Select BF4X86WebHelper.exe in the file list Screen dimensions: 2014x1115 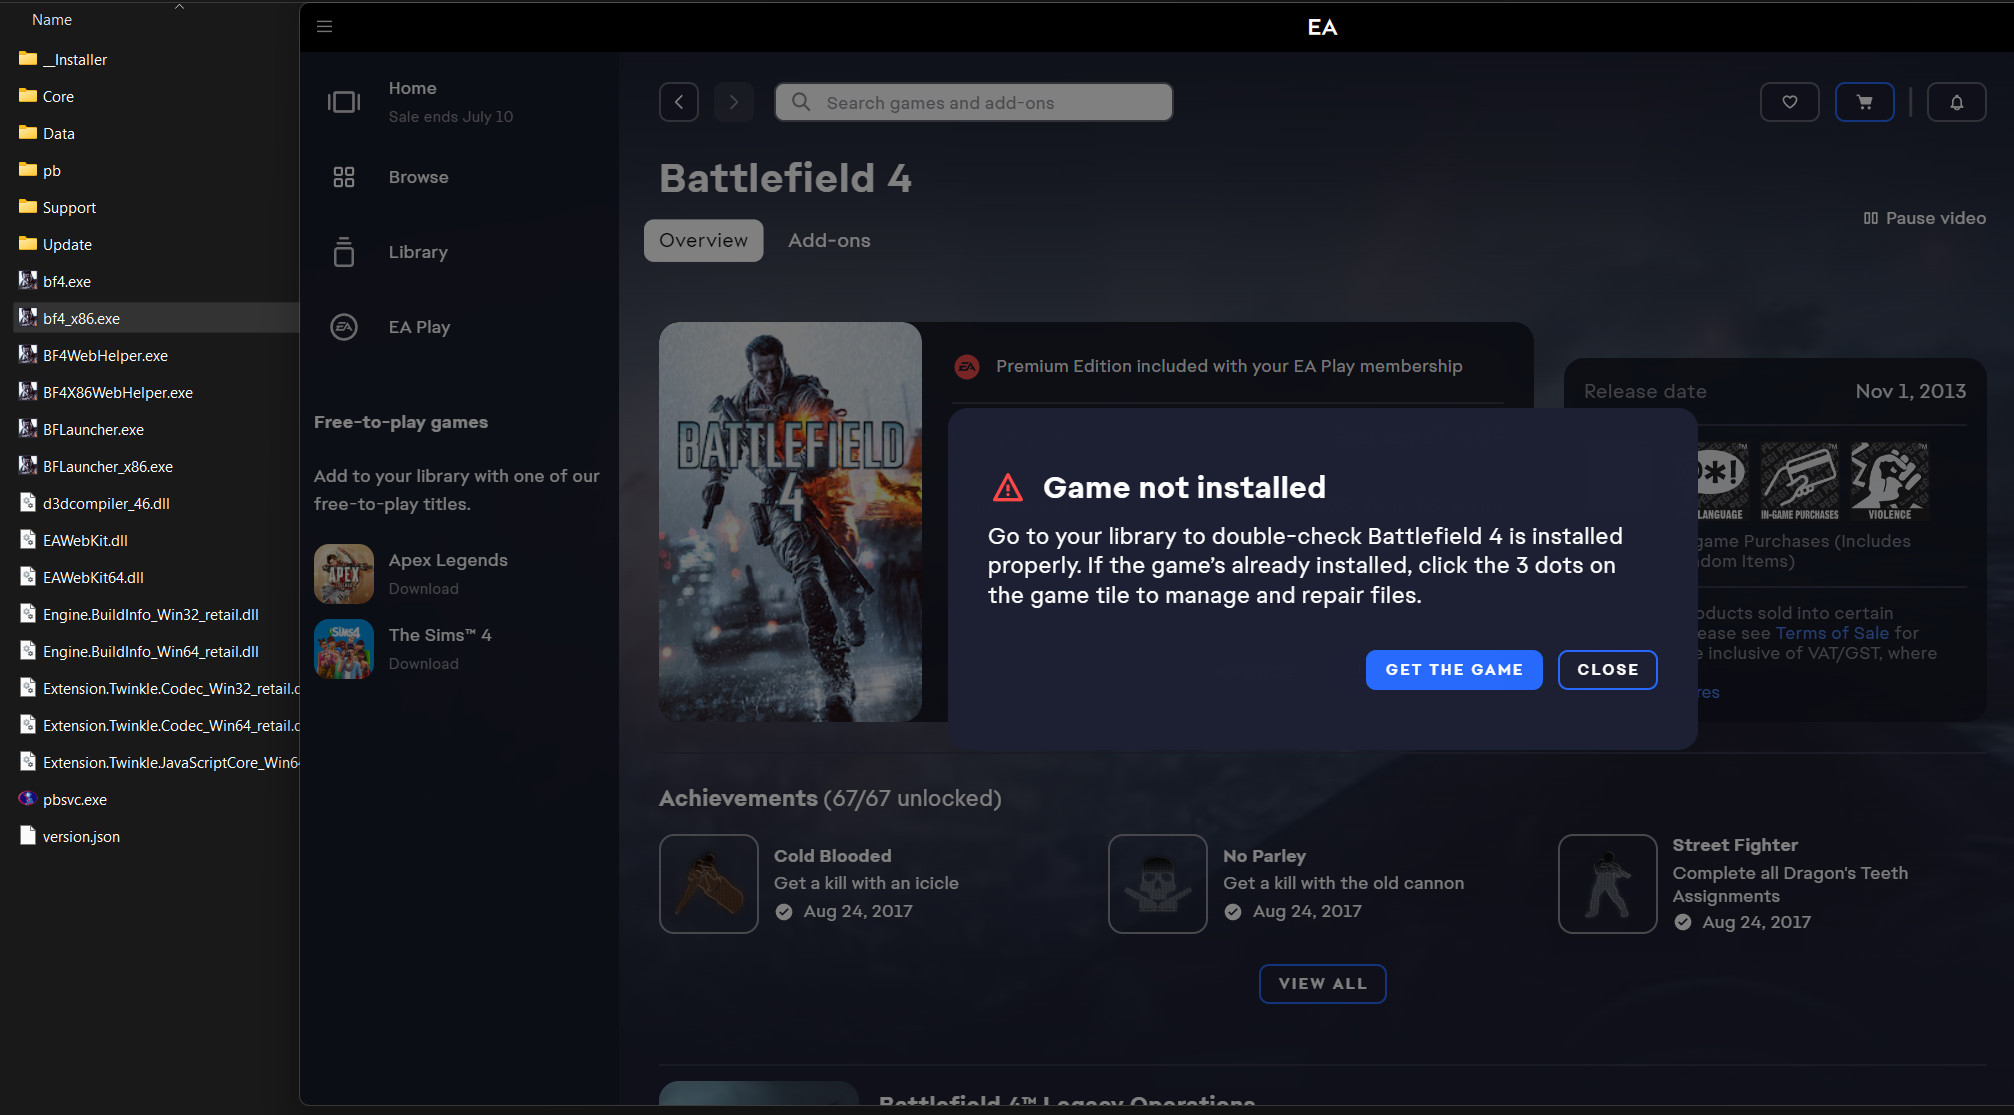118,393
